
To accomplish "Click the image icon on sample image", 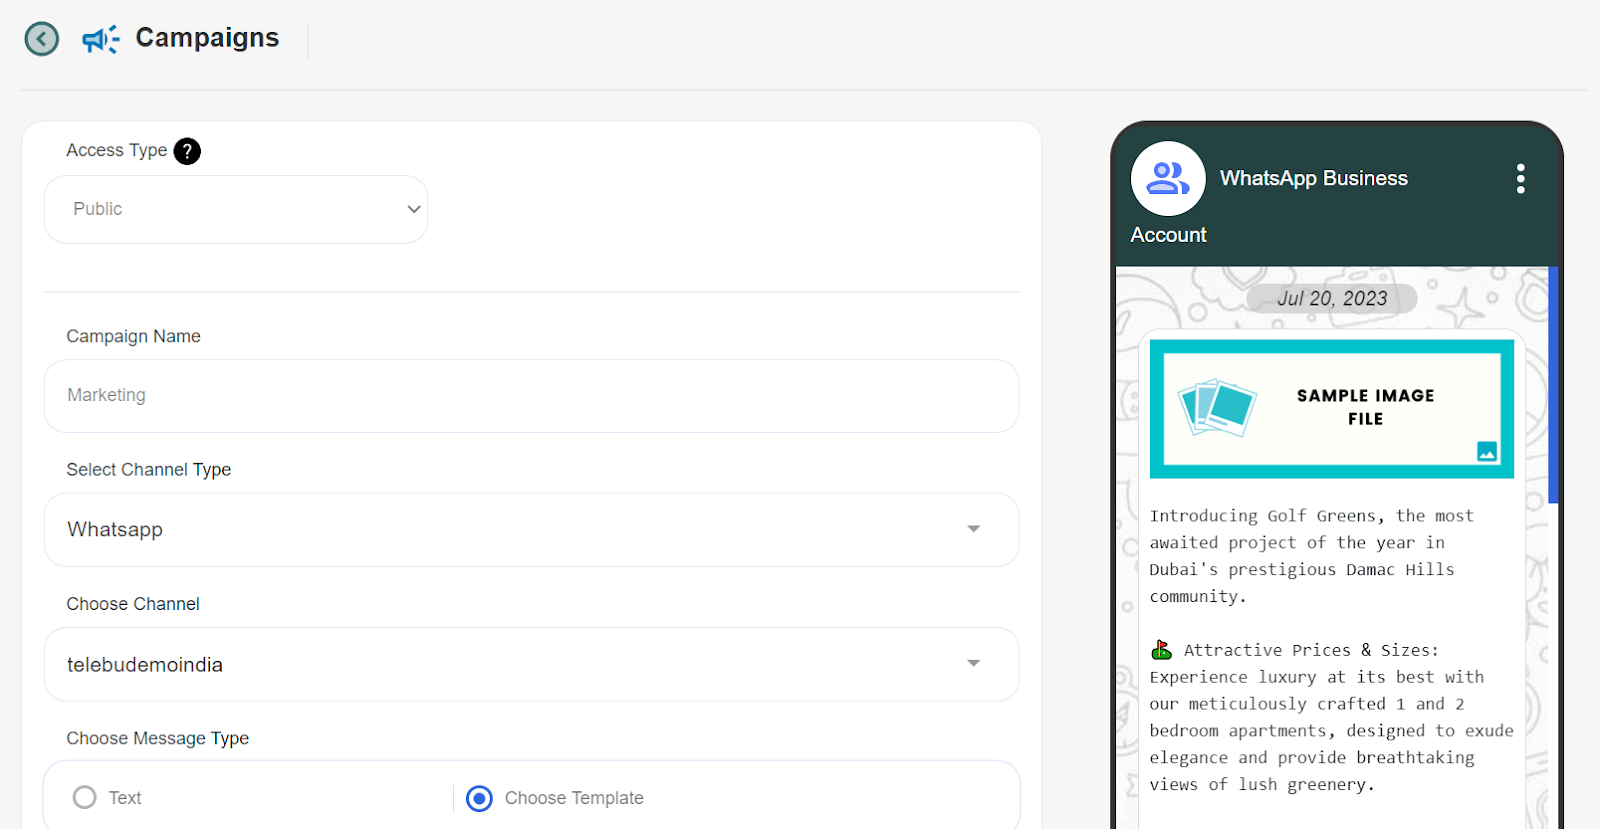I will tap(1487, 451).
